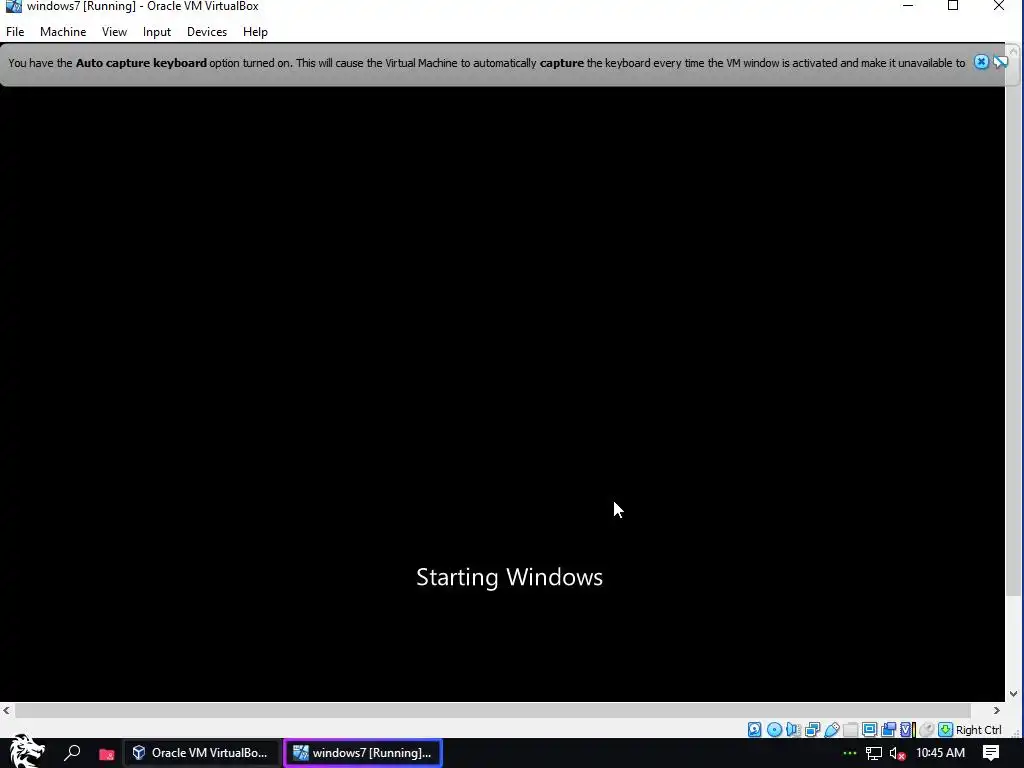Open the View menu
Viewport: 1024px width, 768px height.
point(114,31)
